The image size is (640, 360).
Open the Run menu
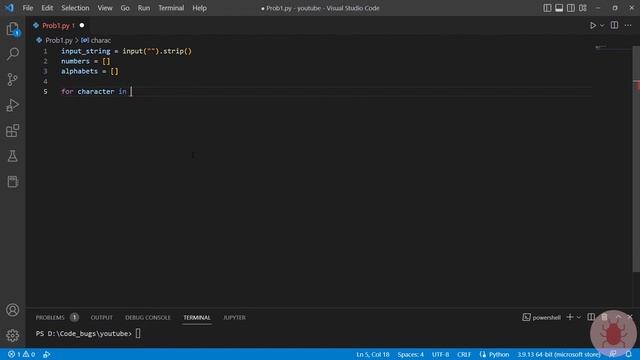pyautogui.click(x=144, y=8)
